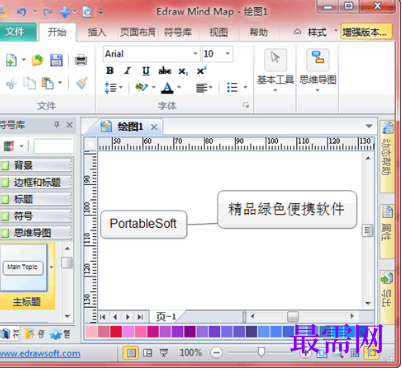The image size is (402, 370).
Task: Paste with the clipboard icon
Action: (47, 83)
